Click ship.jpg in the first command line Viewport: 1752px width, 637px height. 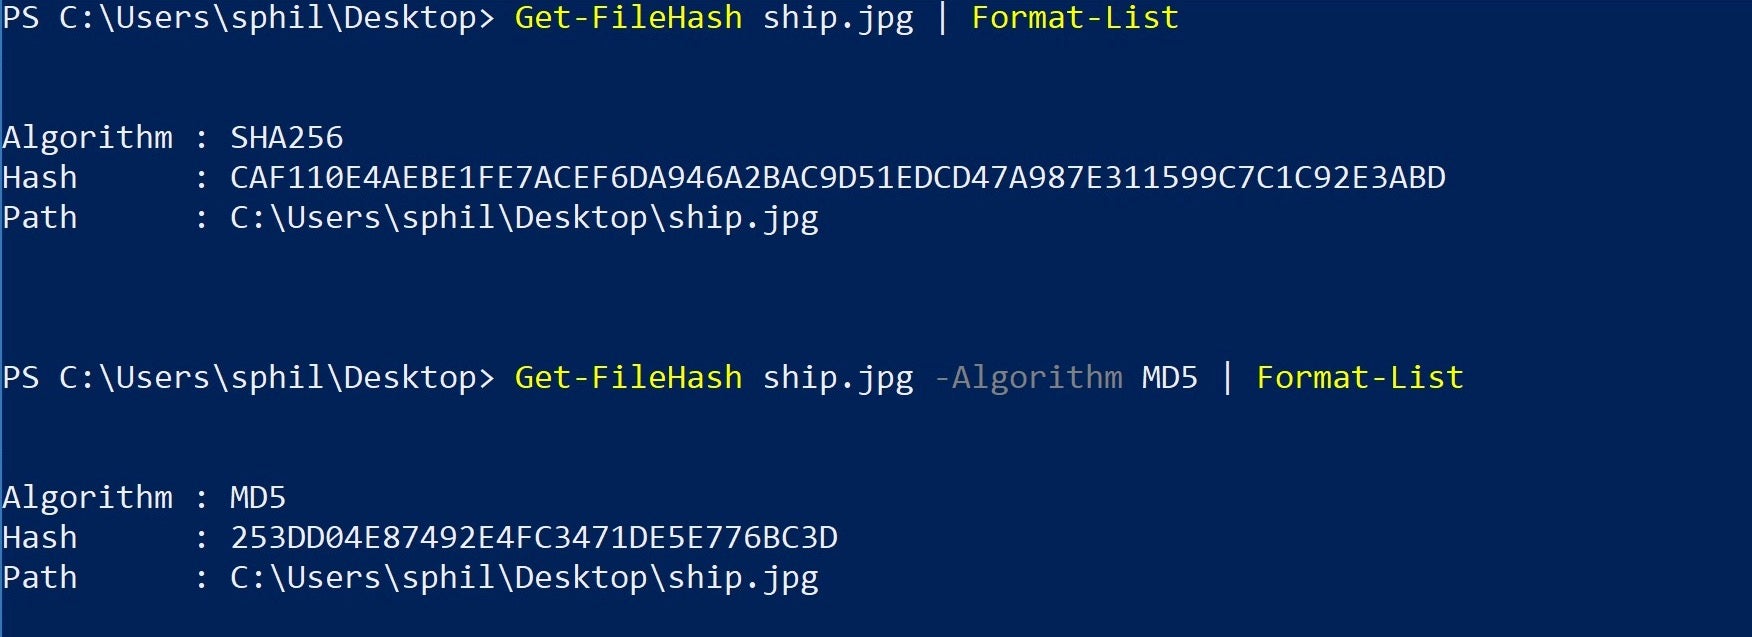click(x=838, y=18)
